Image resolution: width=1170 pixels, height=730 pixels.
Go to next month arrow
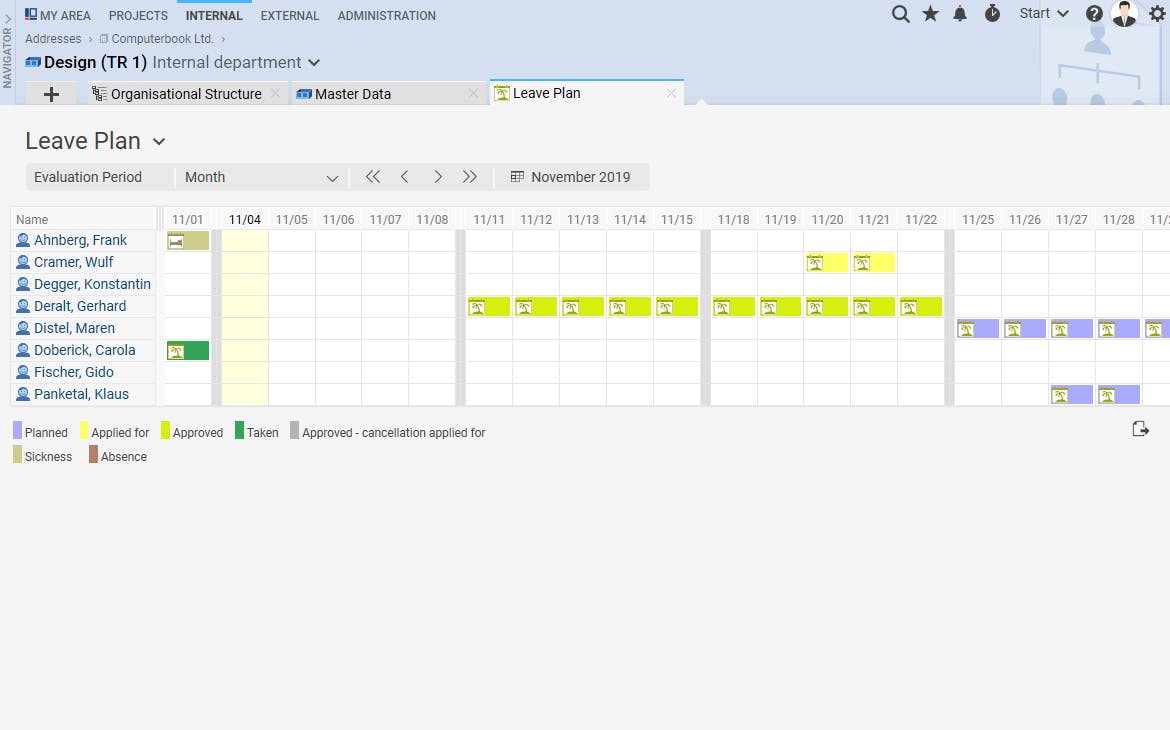[x=438, y=177]
